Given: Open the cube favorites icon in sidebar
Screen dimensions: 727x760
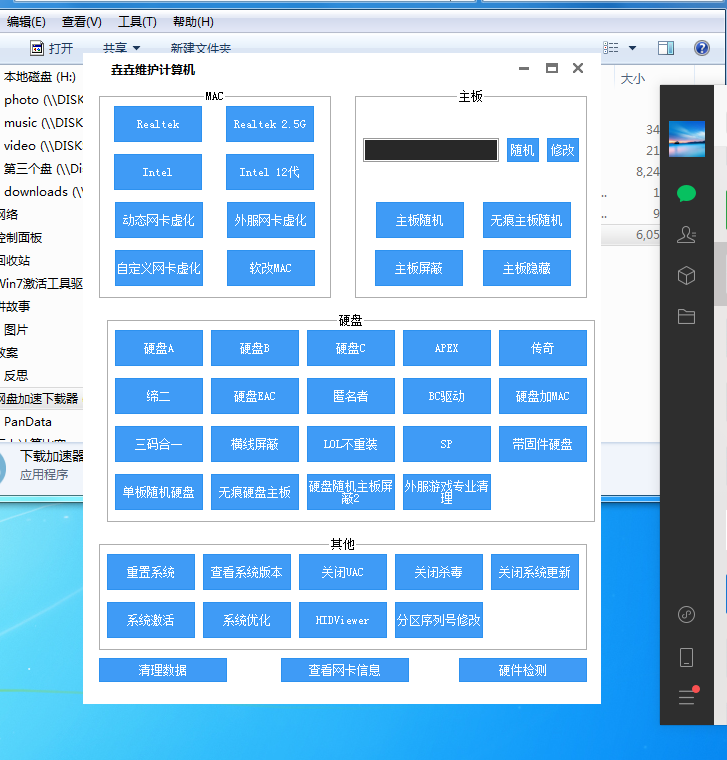Looking at the screenshot, I should (686, 276).
